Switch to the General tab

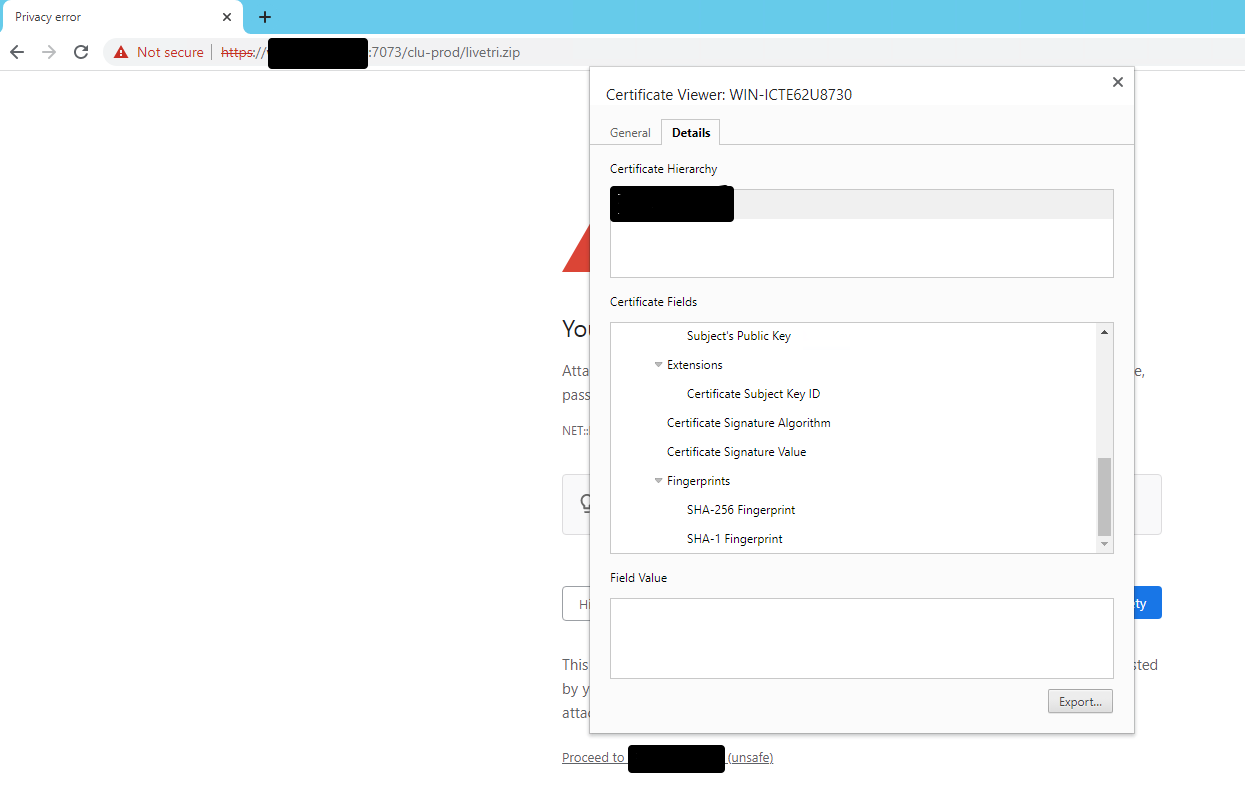point(629,131)
